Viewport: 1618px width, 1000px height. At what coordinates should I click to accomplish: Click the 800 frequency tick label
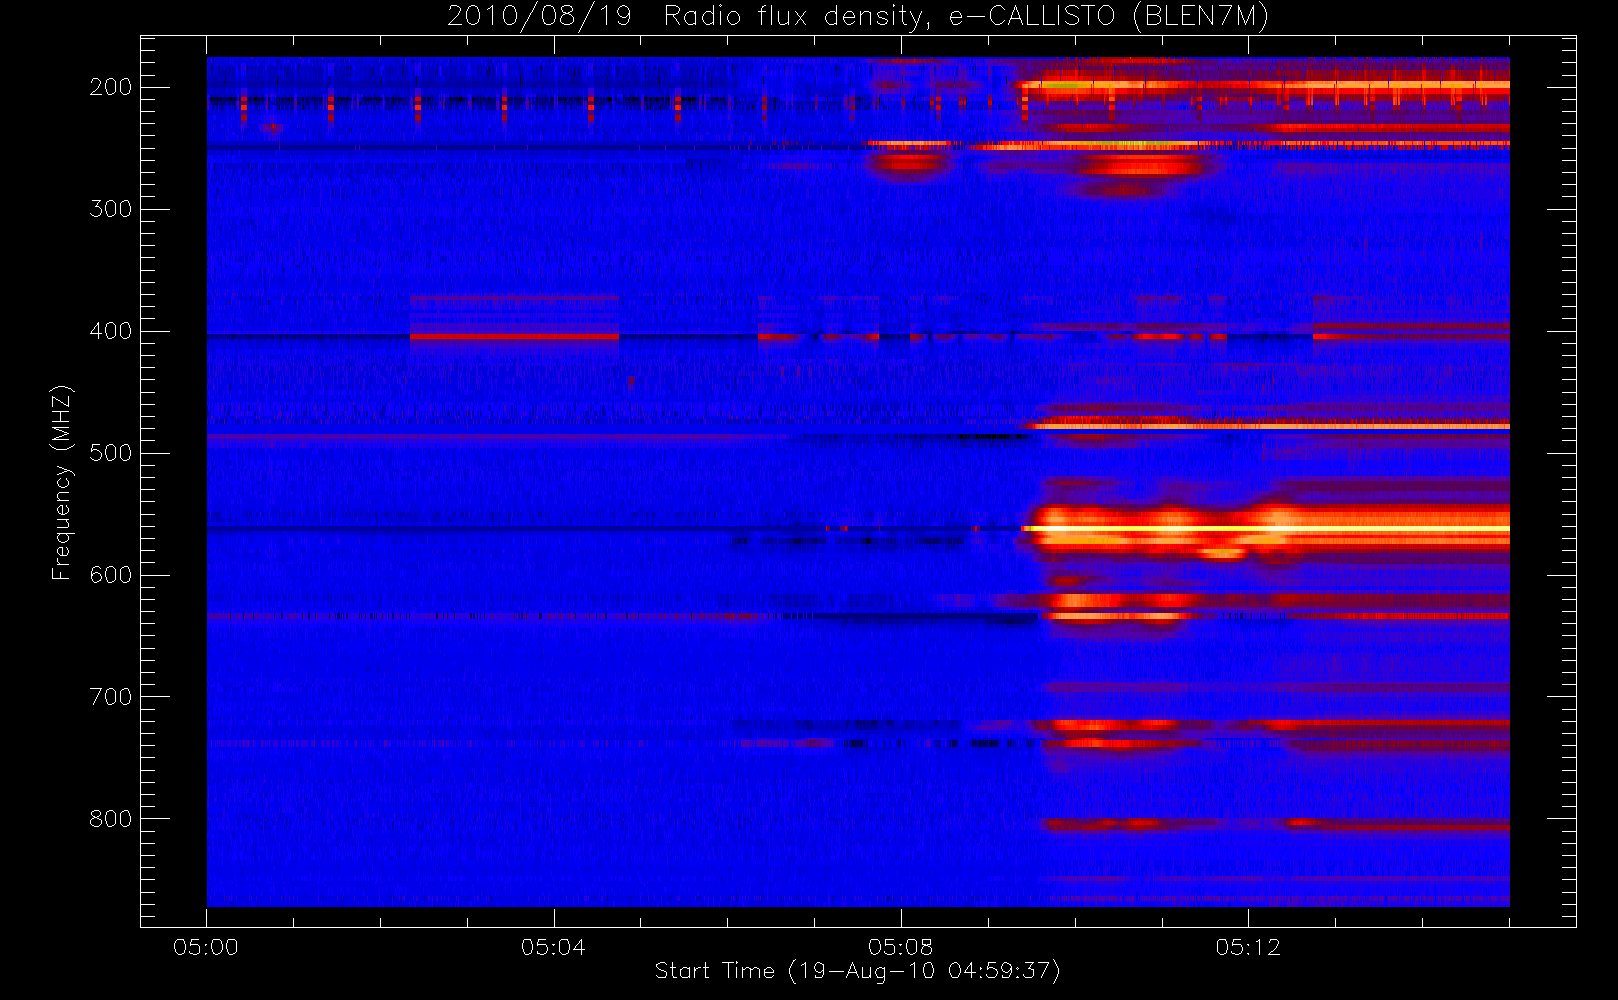pyautogui.click(x=110, y=819)
